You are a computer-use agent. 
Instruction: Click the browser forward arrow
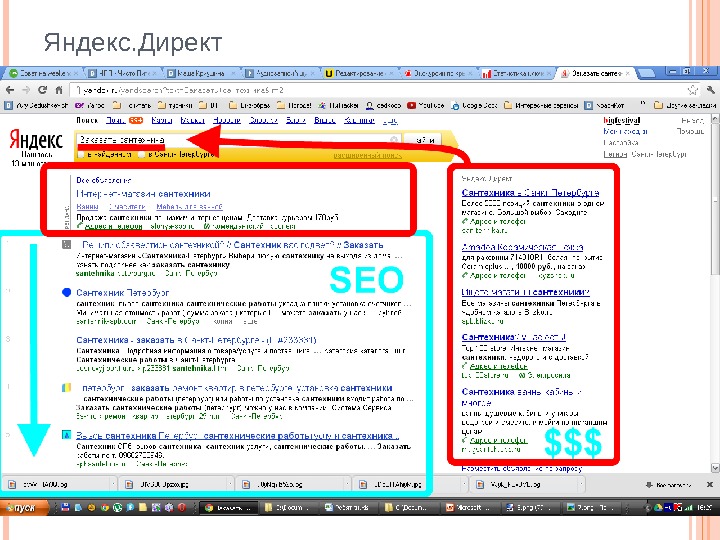26,90
